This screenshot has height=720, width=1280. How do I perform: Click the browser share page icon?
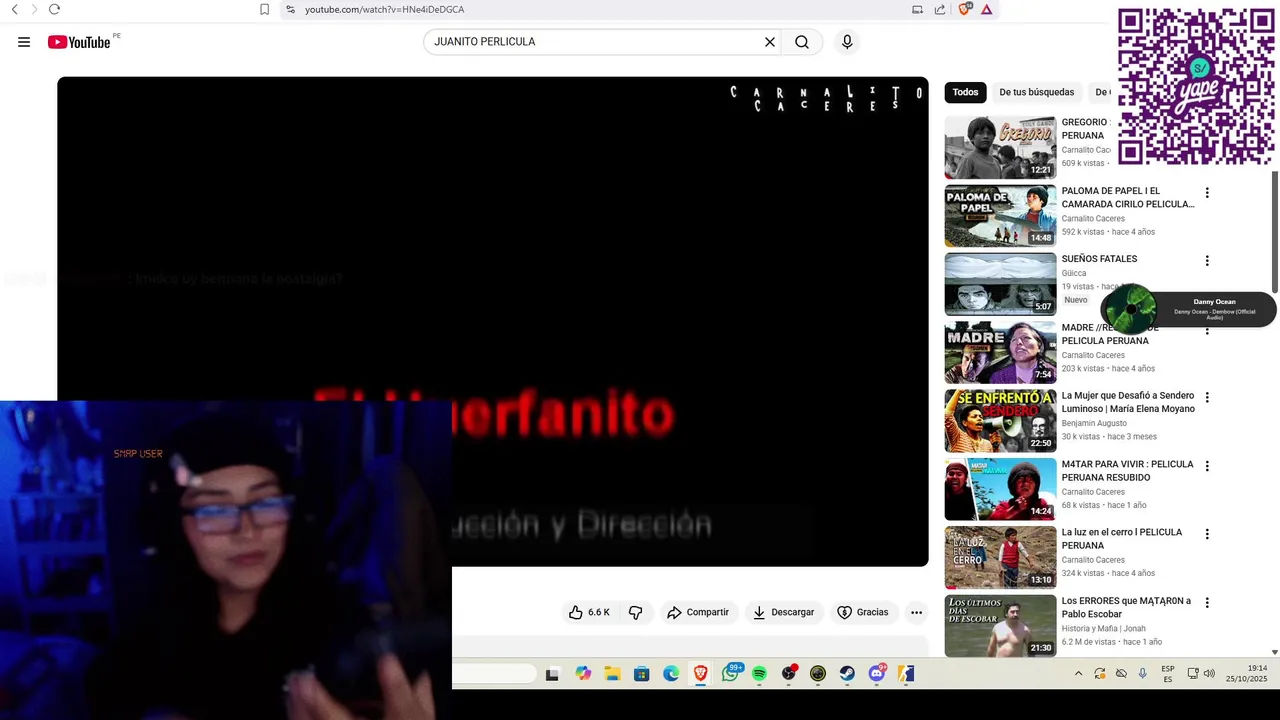(x=940, y=9)
